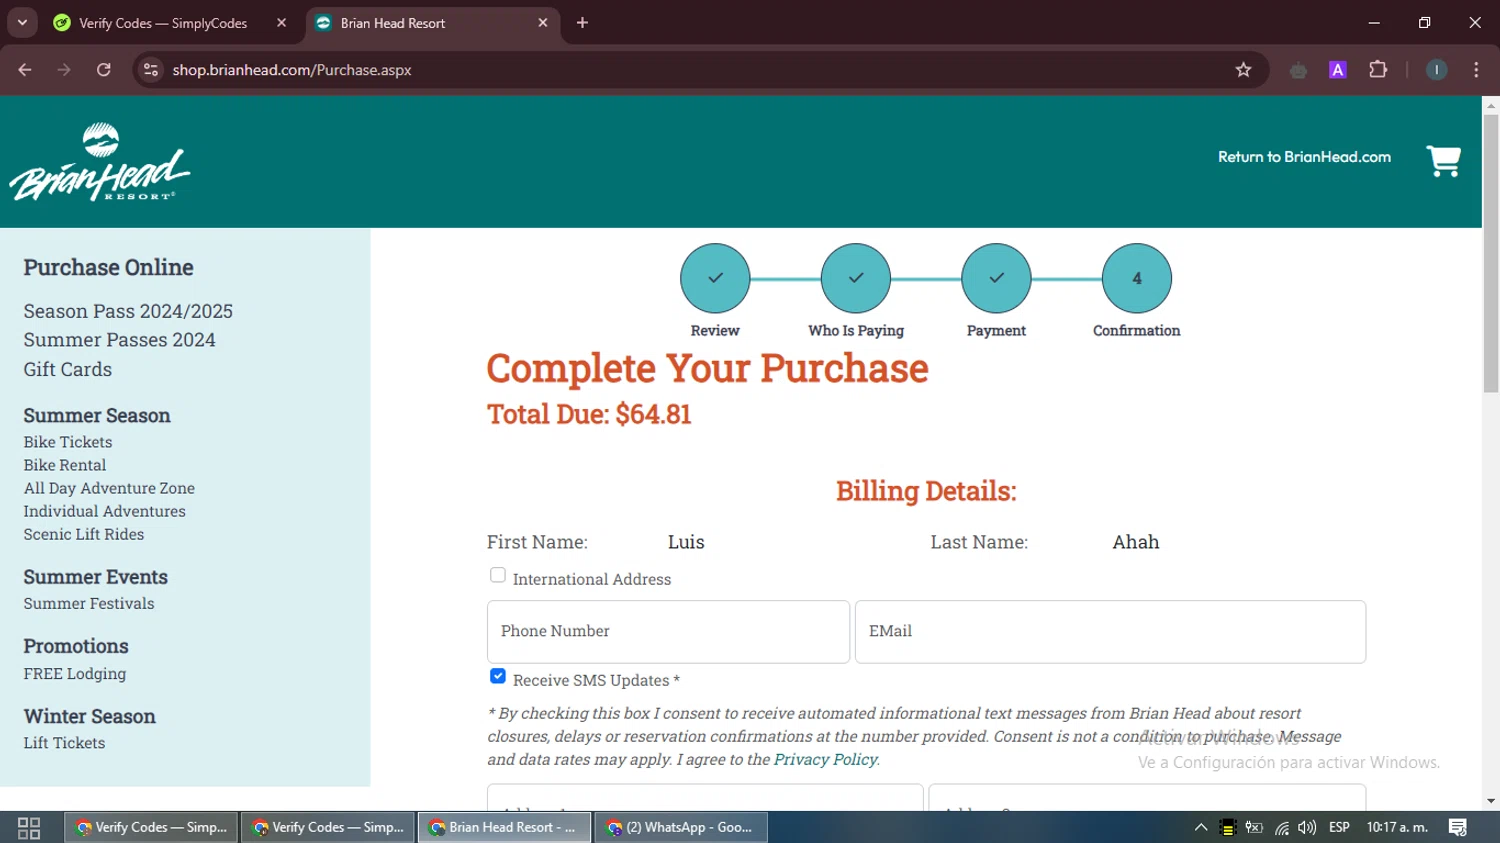1500x843 pixels.
Task: Open the FREE Lodging promotion
Action: 75,673
